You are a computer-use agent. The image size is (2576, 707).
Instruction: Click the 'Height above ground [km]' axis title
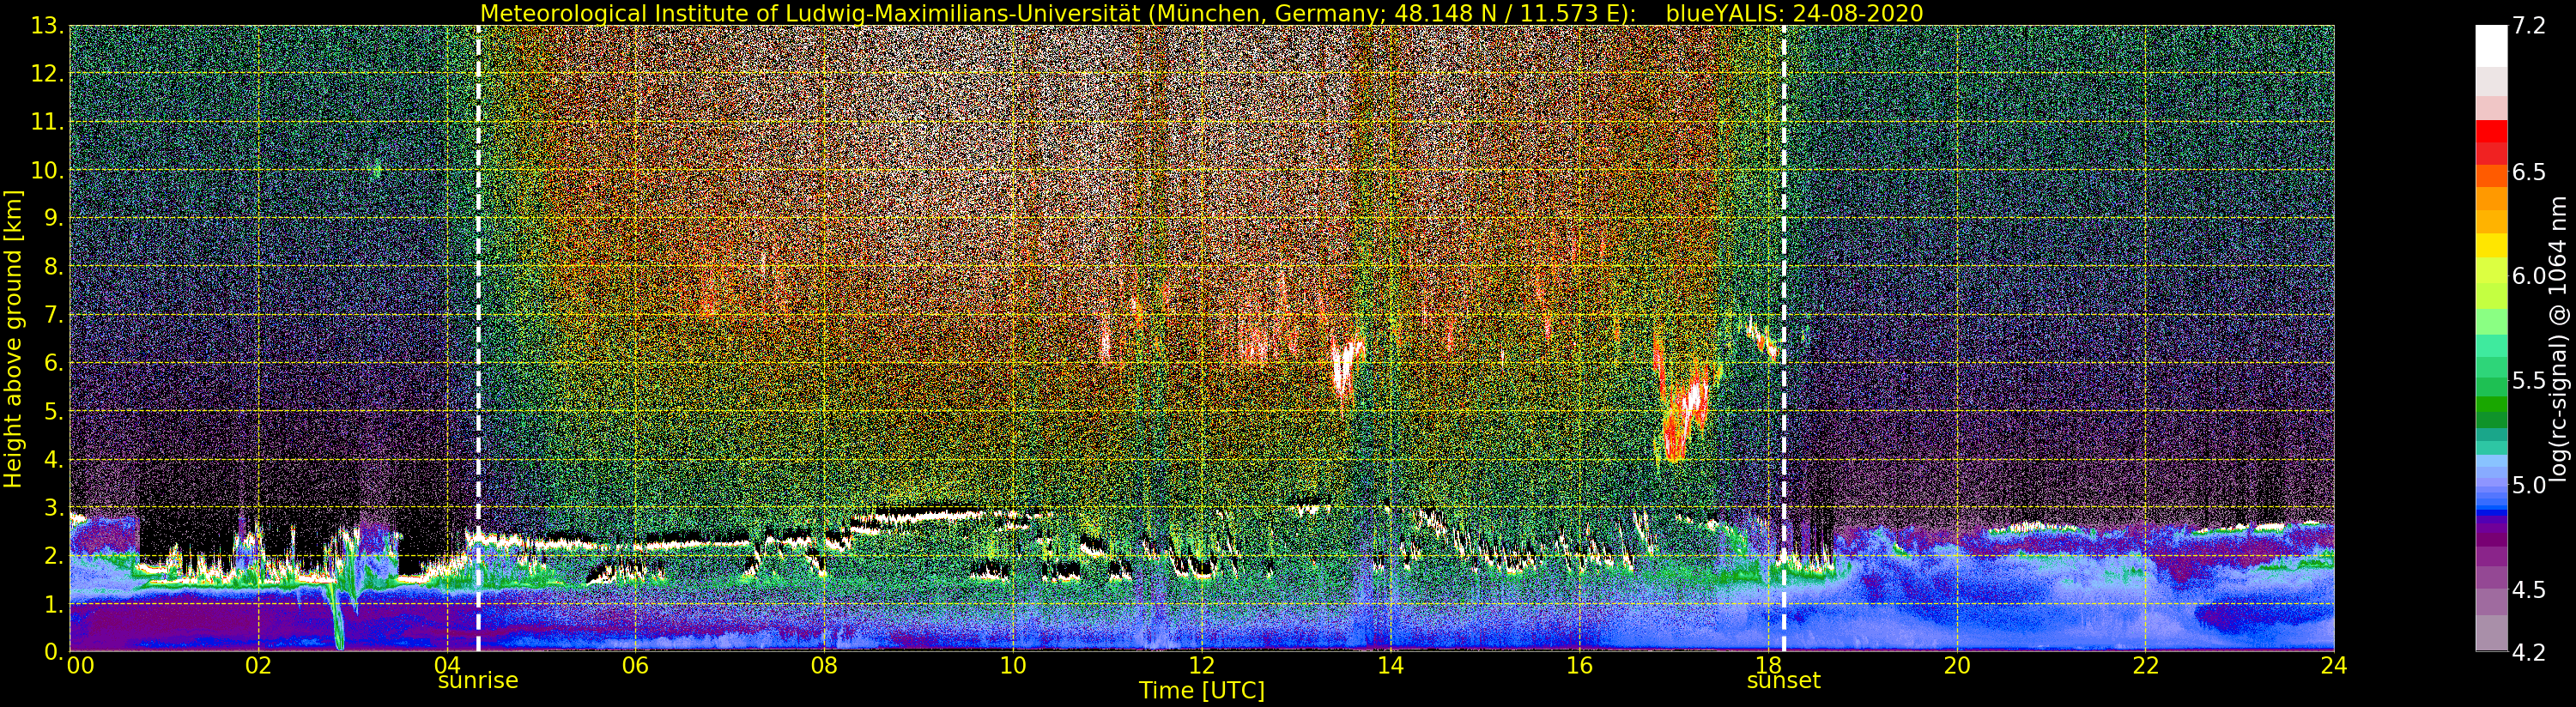(x=13, y=338)
